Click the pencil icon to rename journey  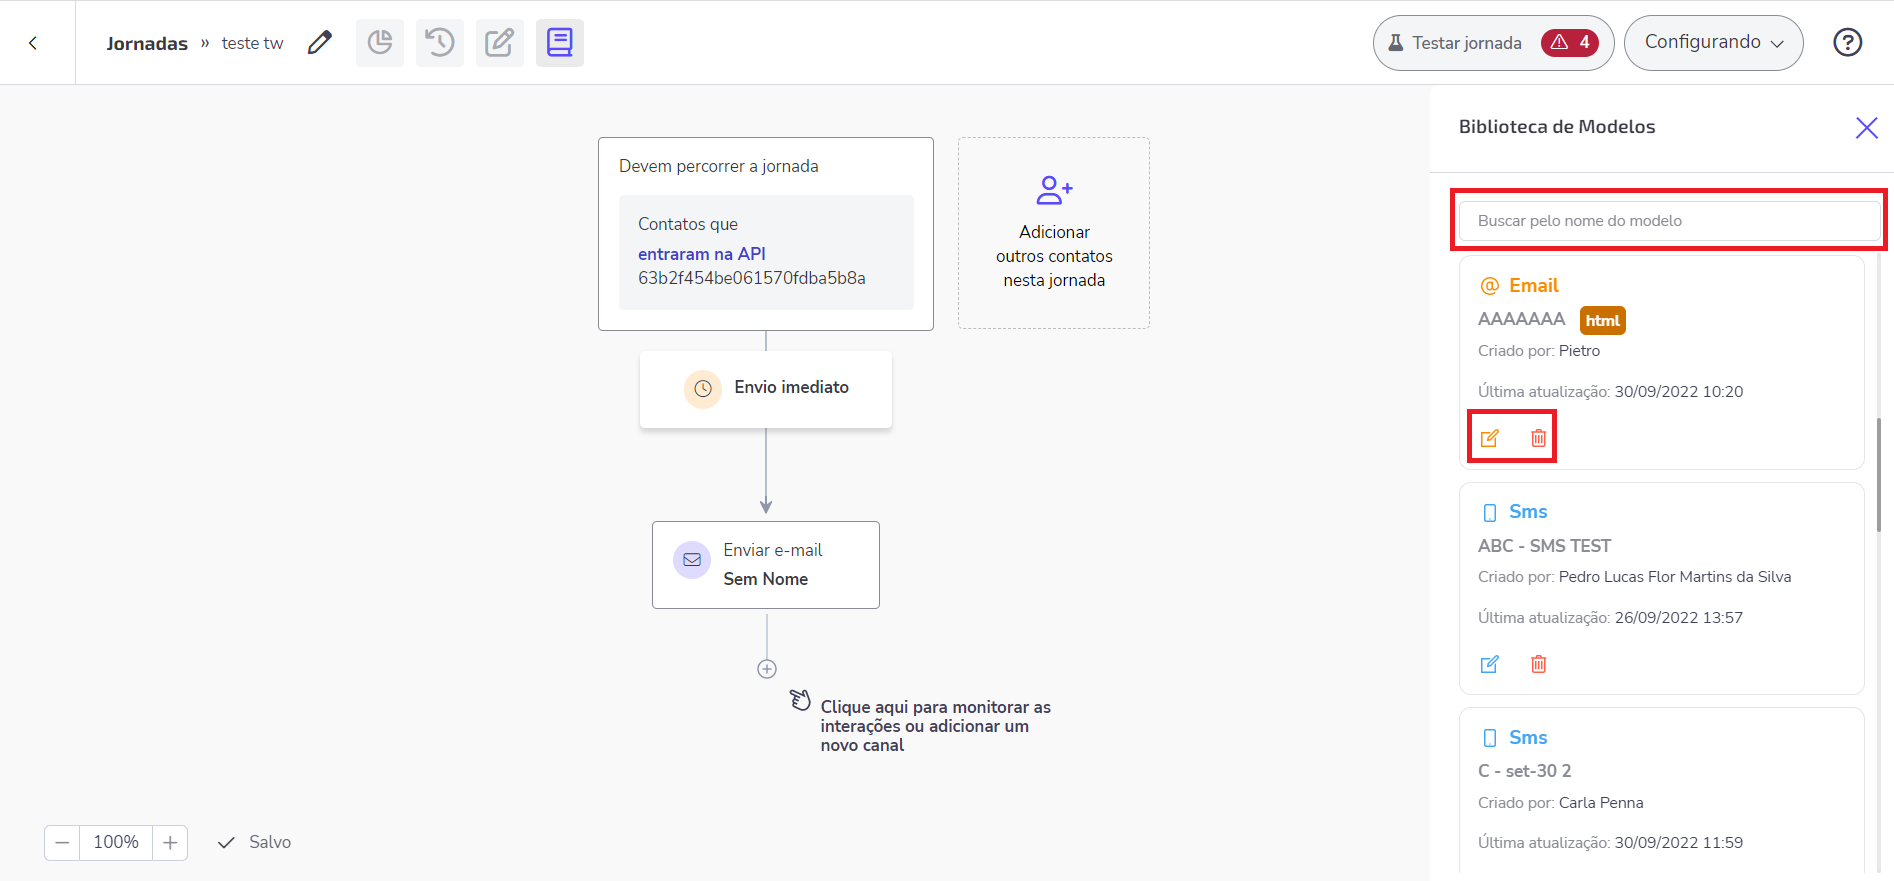click(320, 43)
